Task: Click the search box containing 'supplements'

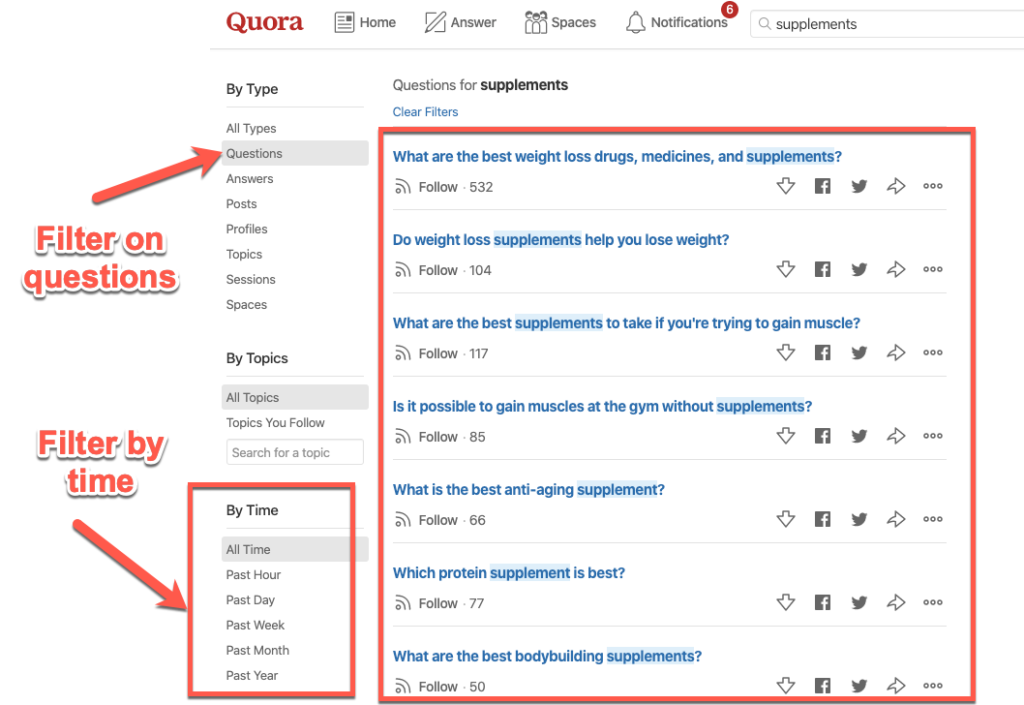Action: [887, 24]
